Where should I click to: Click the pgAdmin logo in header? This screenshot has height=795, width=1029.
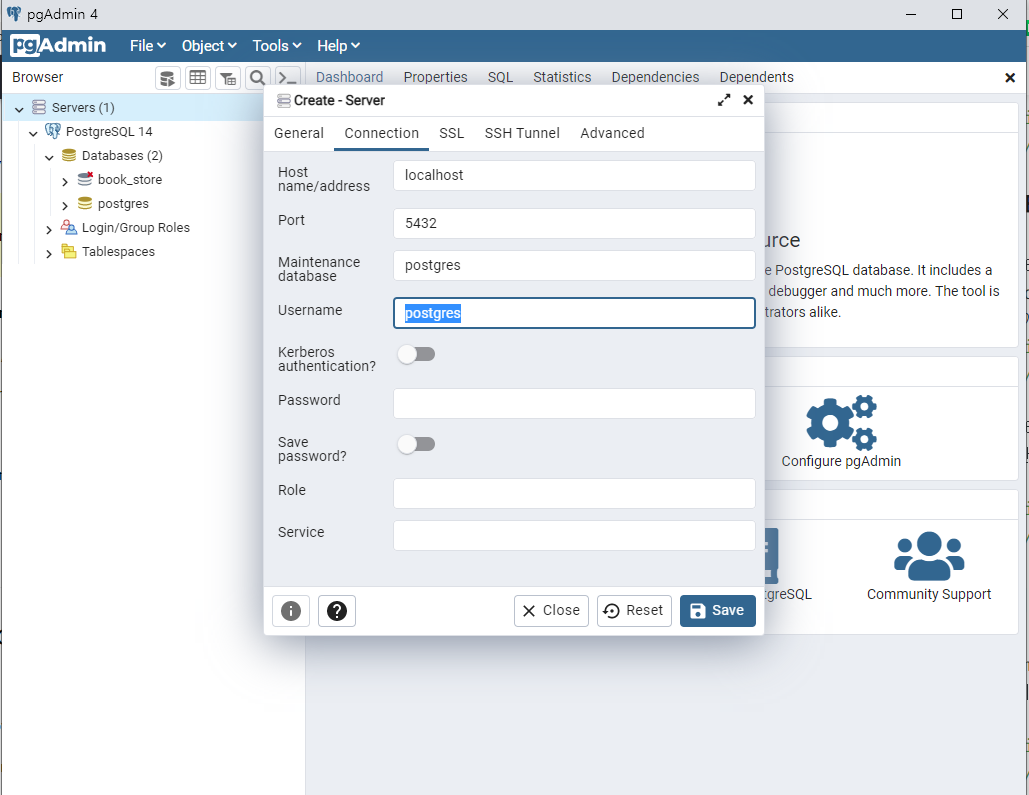point(58,45)
